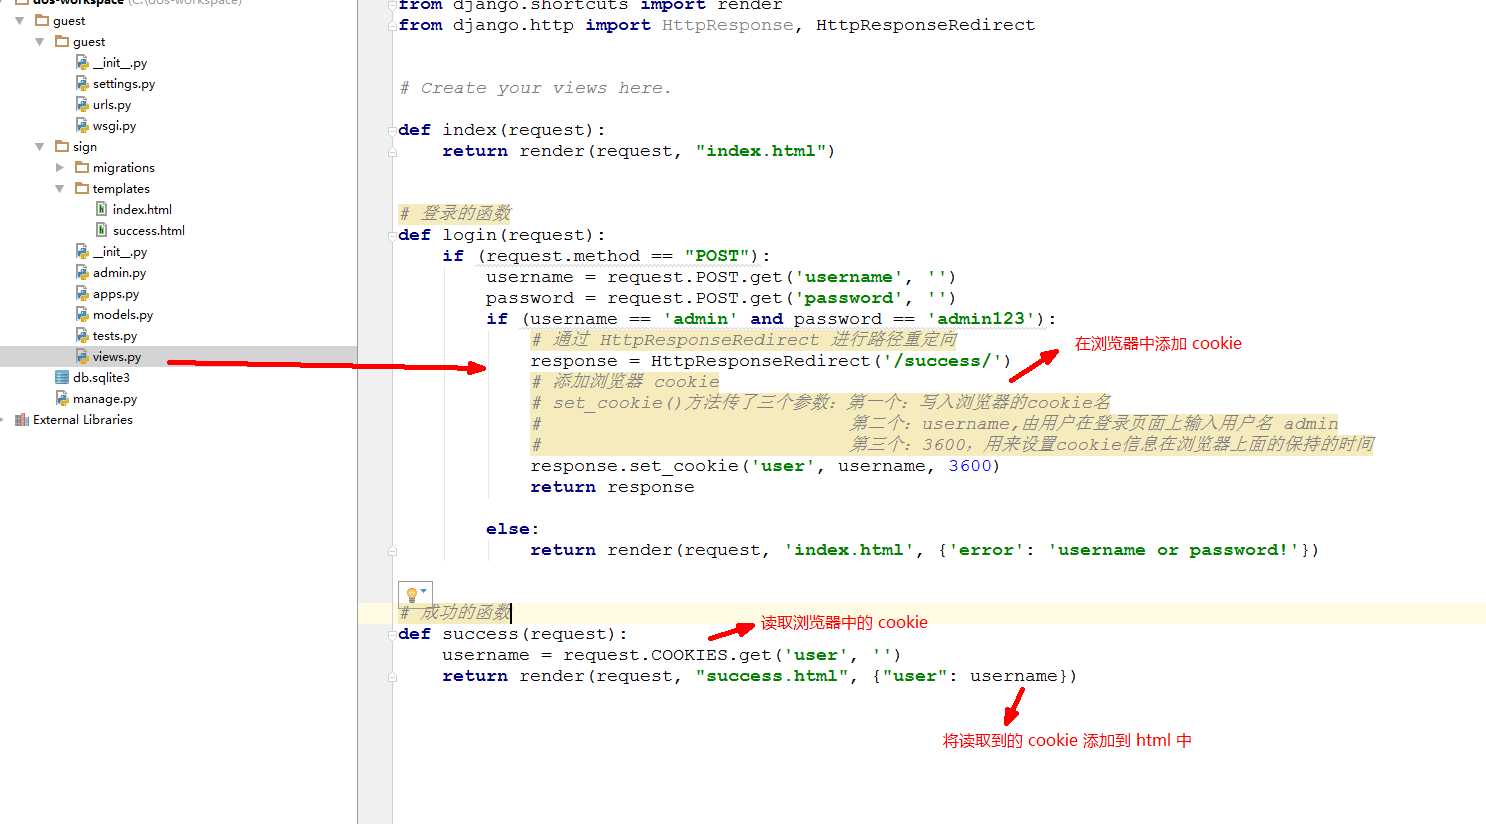Expand the External Libraries tree arrow
Viewport: 1486px width, 824px height.
(3, 420)
